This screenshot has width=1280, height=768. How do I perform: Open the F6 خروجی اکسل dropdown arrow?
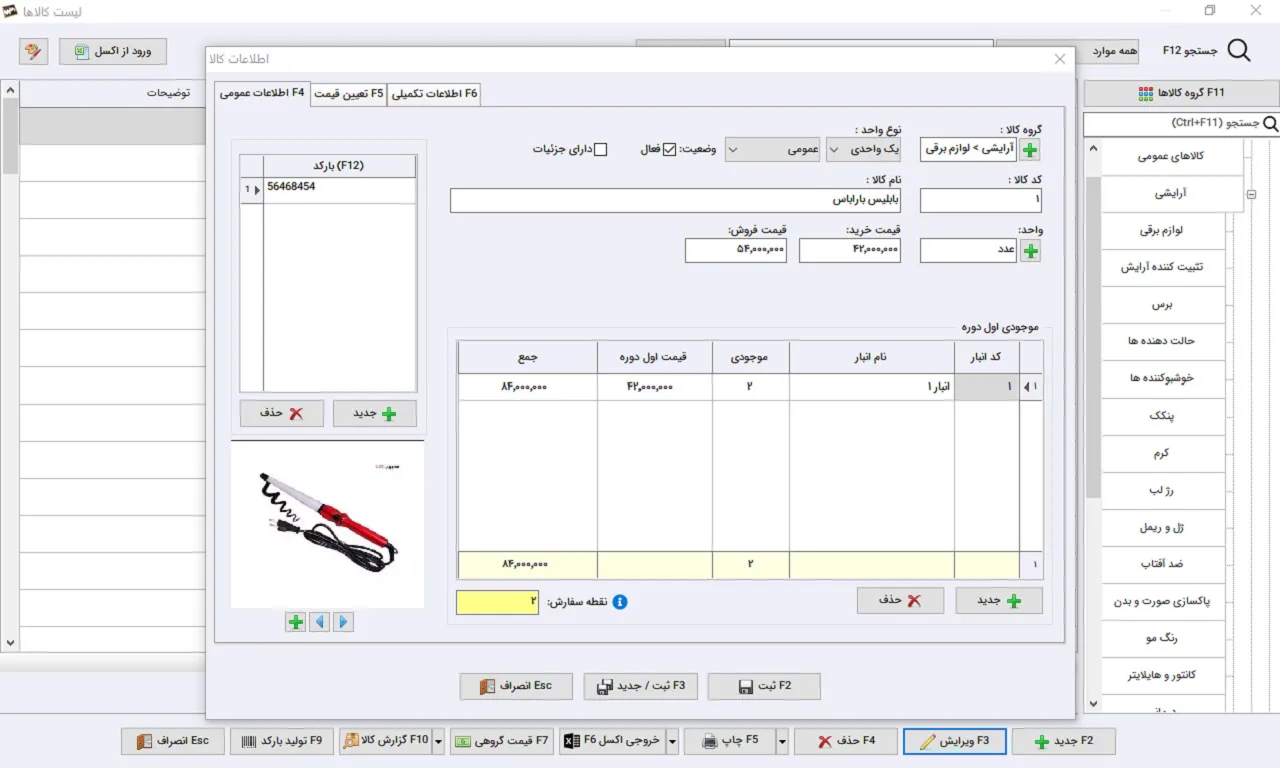672,741
